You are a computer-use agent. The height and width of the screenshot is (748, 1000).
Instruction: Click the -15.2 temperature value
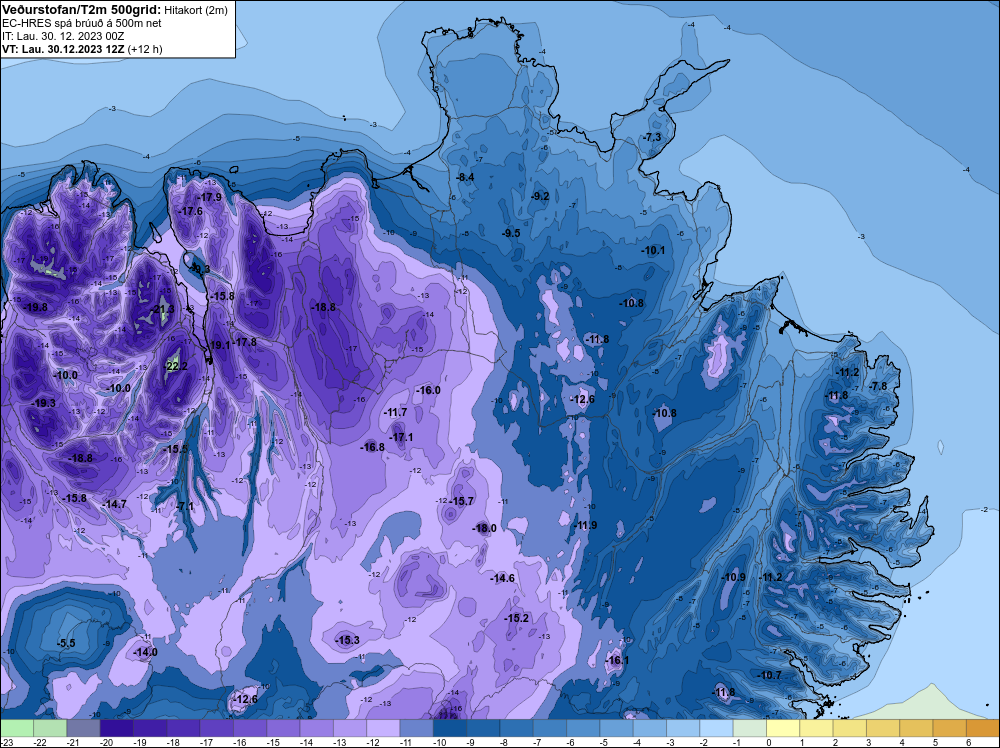(516, 619)
